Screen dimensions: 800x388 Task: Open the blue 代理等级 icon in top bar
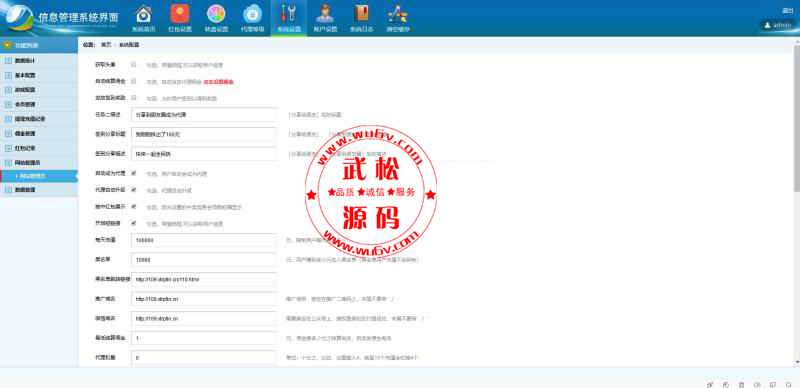pyautogui.click(x=252, y=18)
